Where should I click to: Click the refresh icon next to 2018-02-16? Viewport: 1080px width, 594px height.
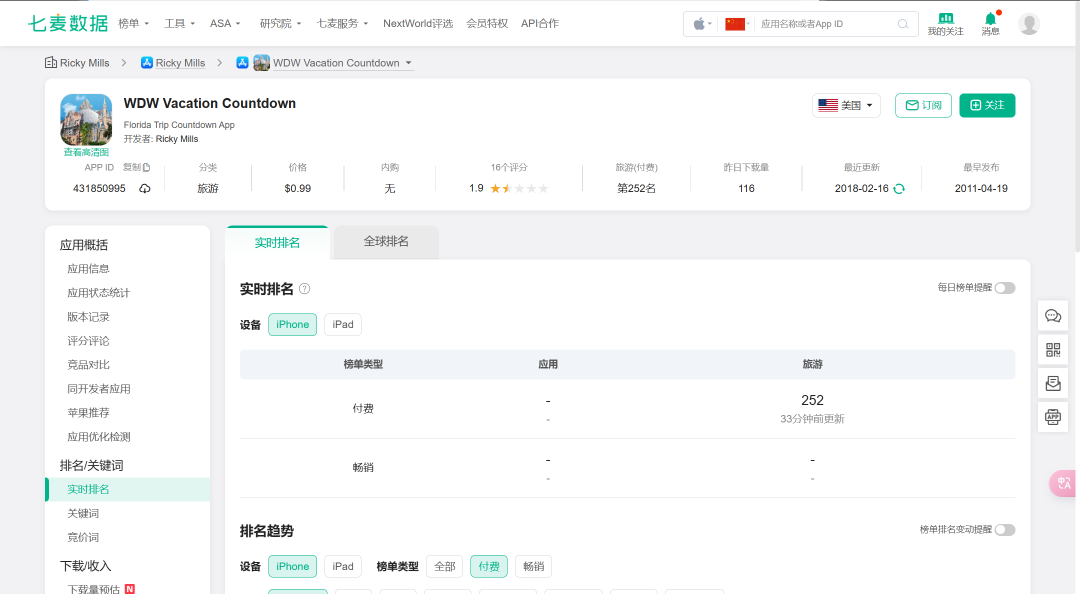(x=899, y=189)
